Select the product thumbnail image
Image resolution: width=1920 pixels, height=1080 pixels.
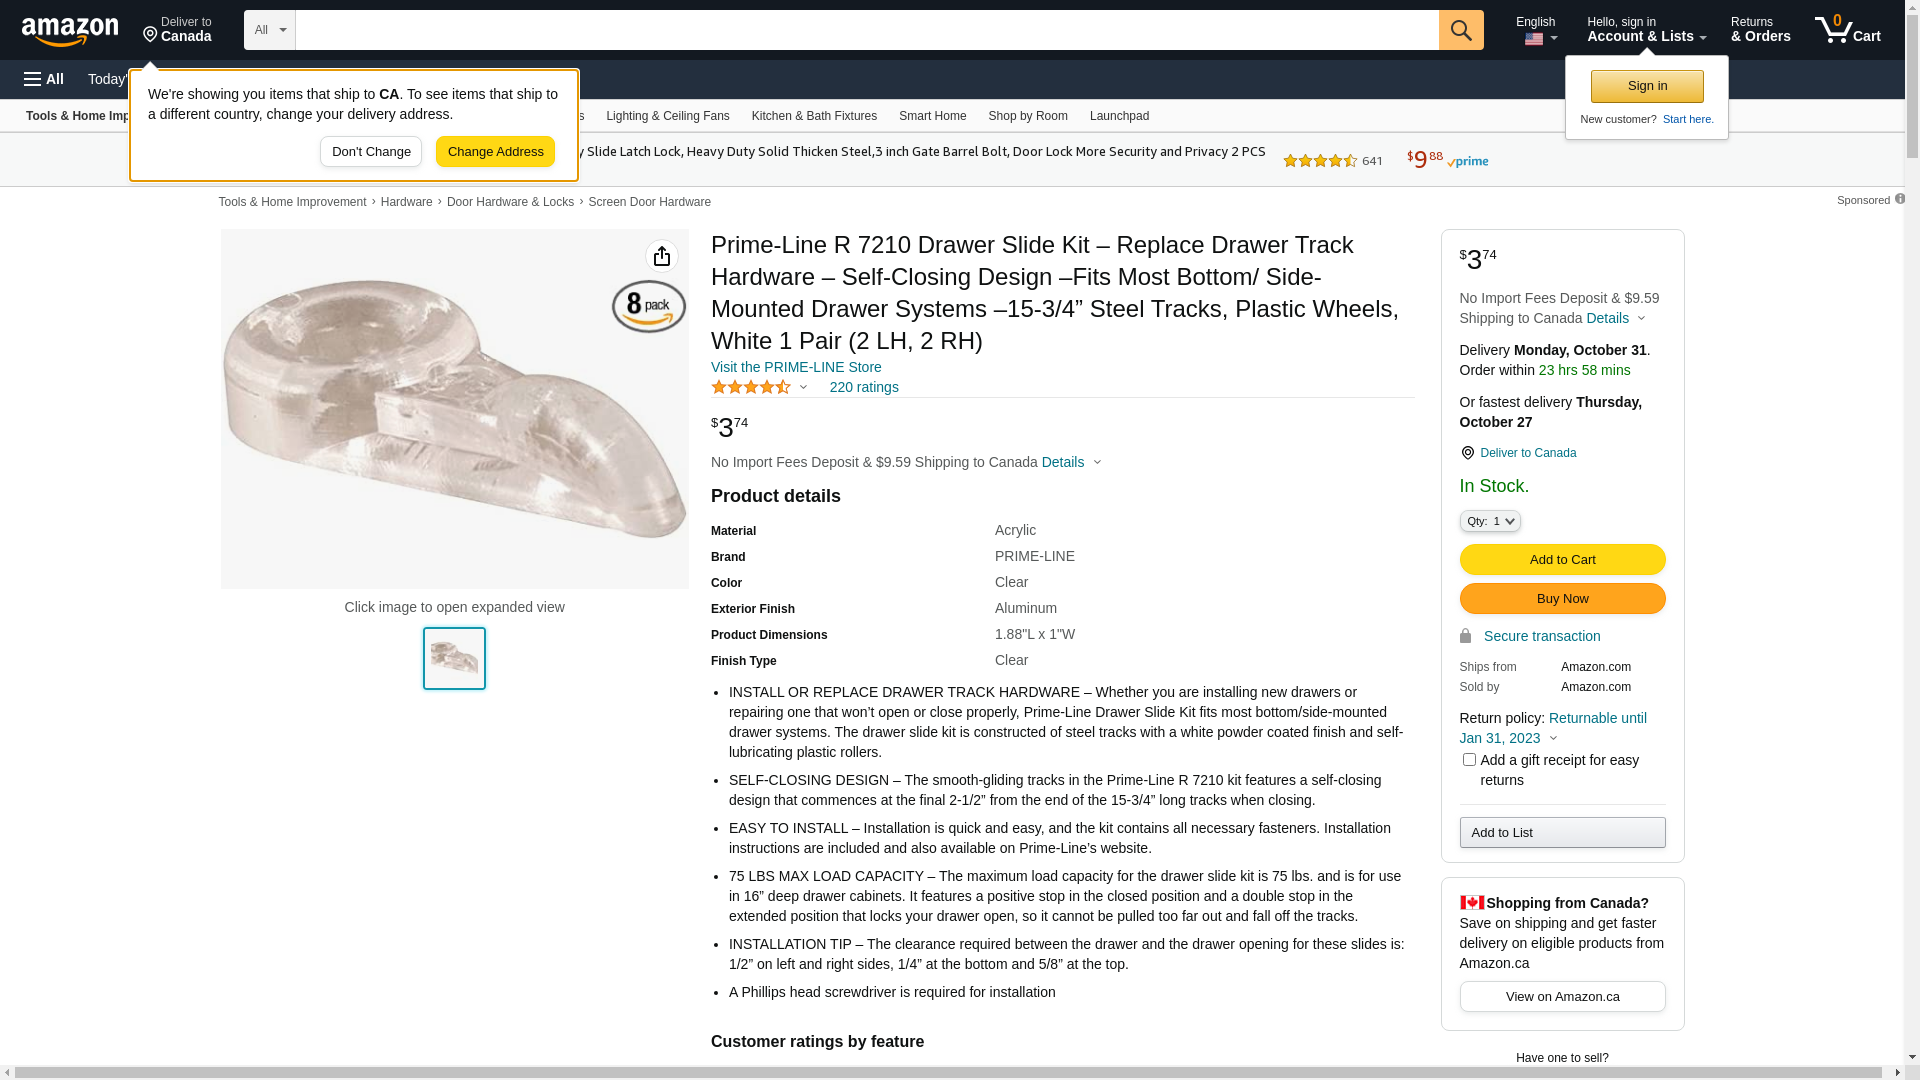coord(454,658)
